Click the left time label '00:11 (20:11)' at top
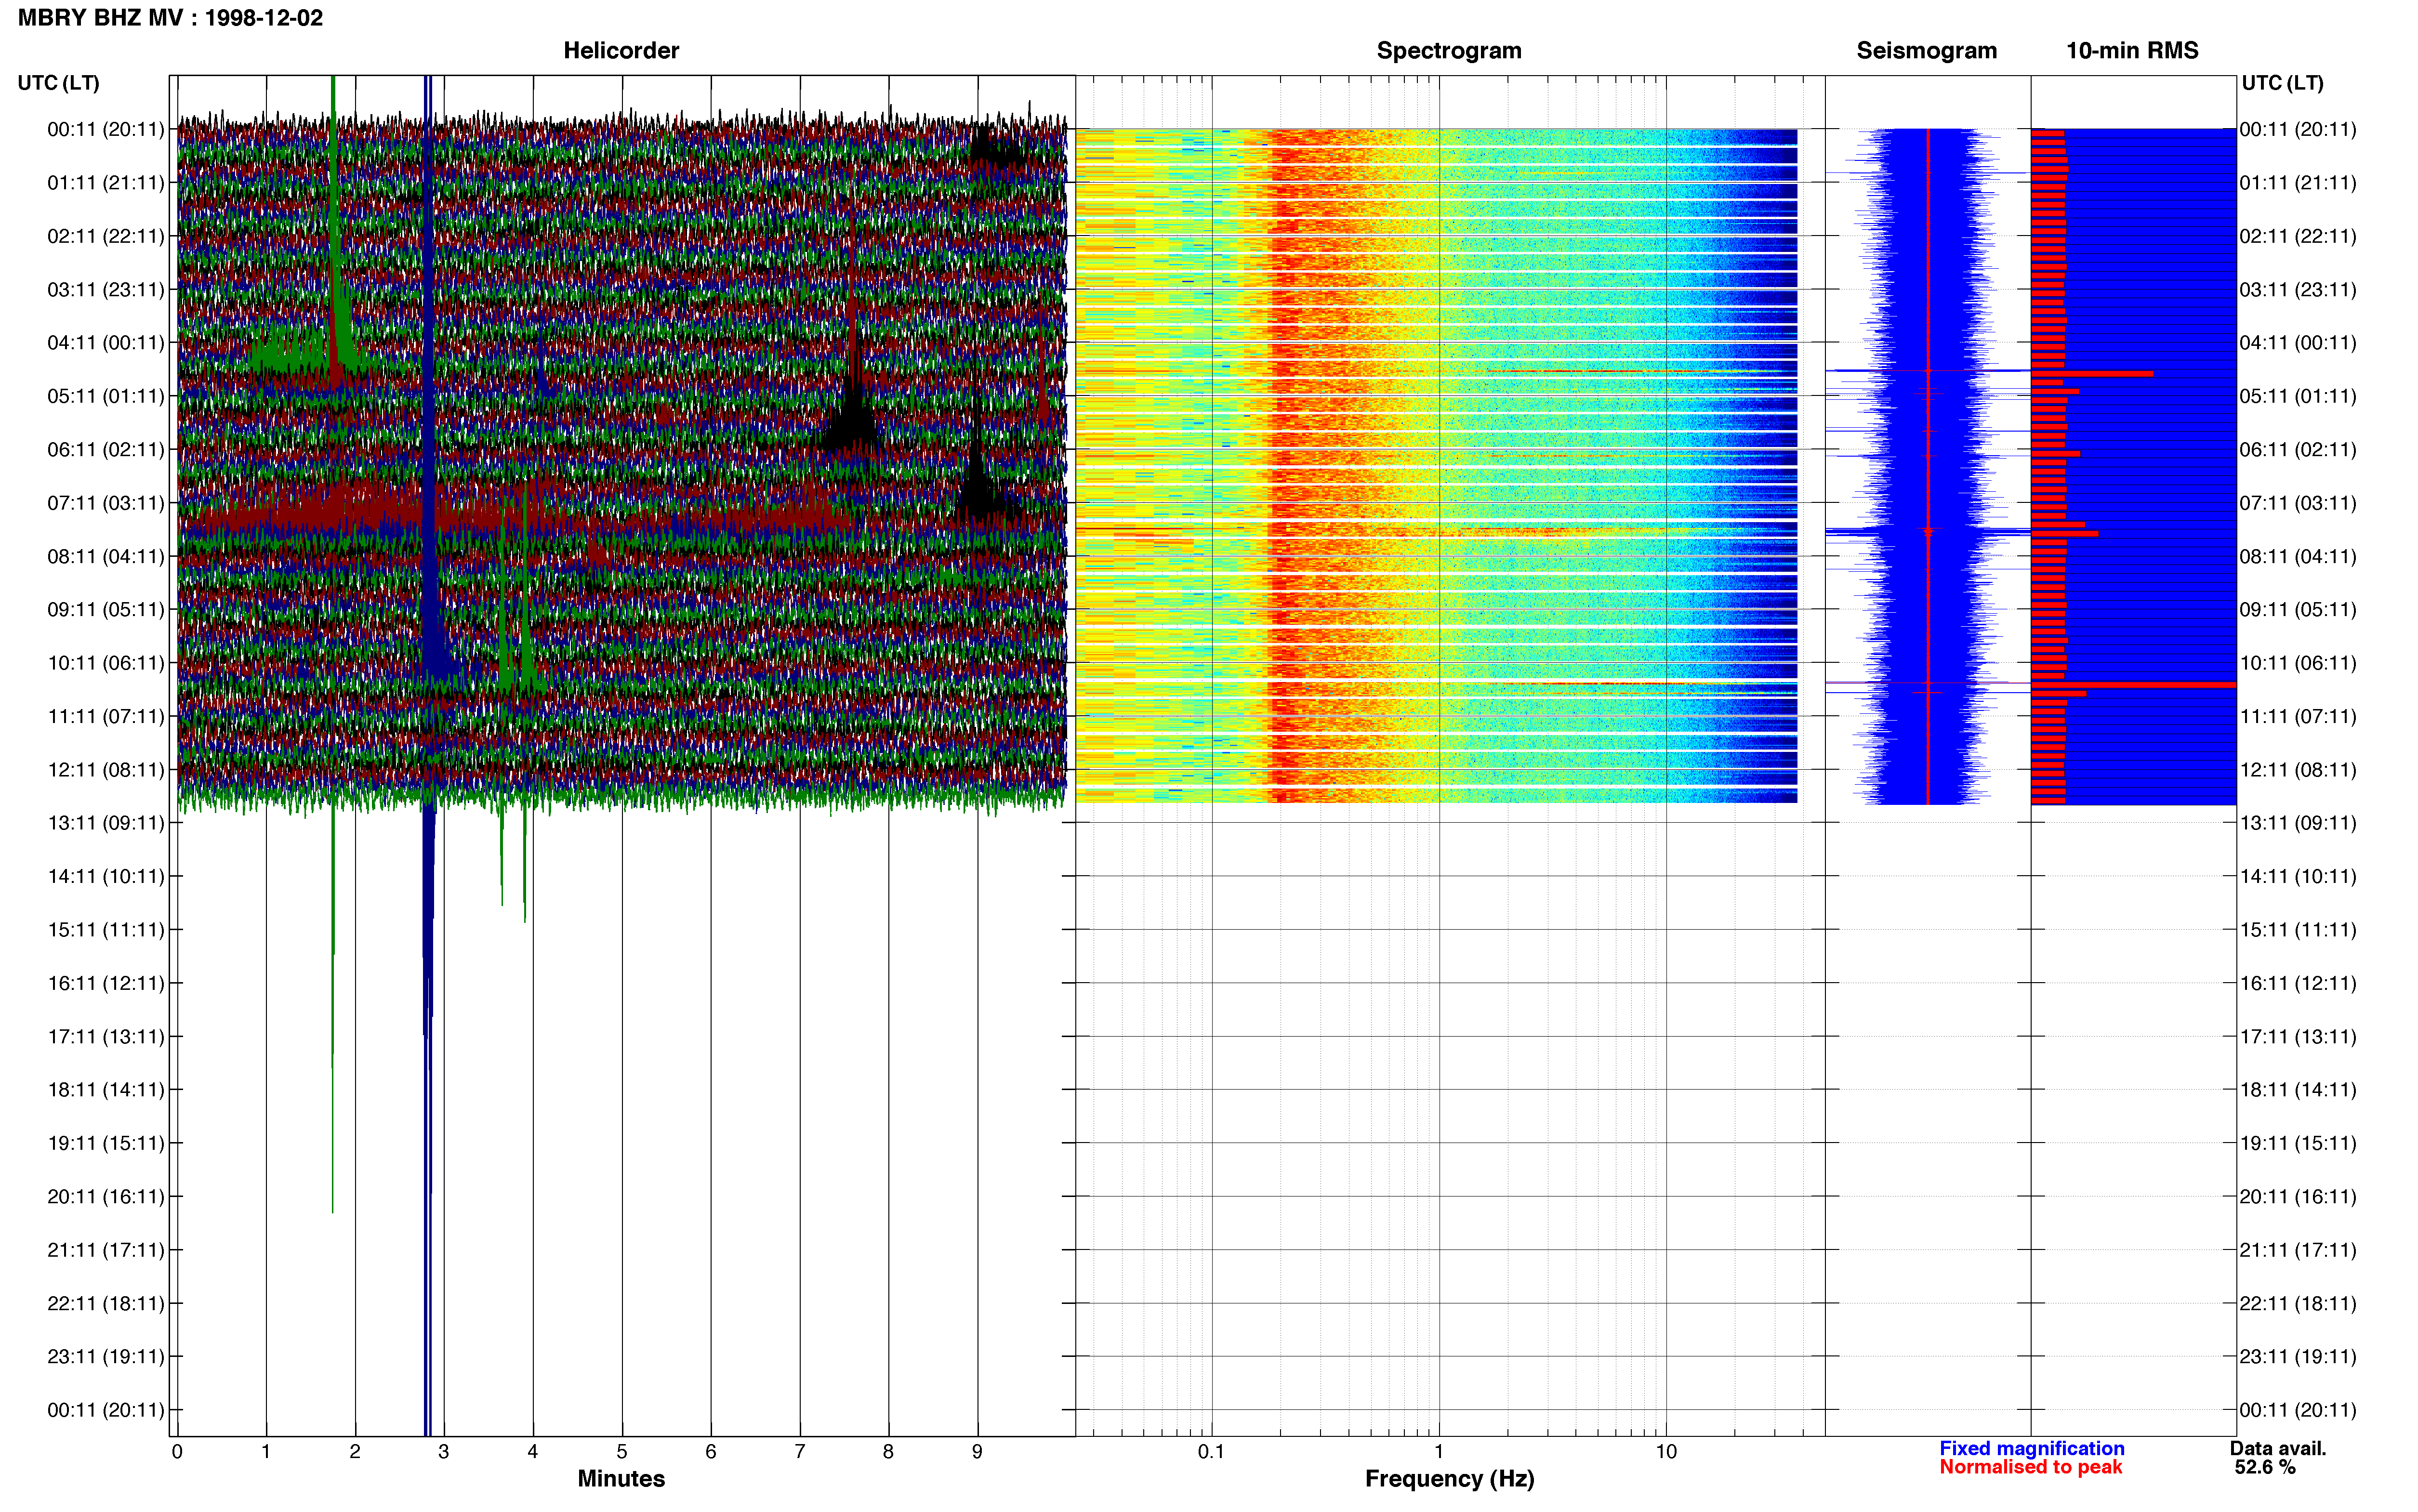 click(106, 129)
